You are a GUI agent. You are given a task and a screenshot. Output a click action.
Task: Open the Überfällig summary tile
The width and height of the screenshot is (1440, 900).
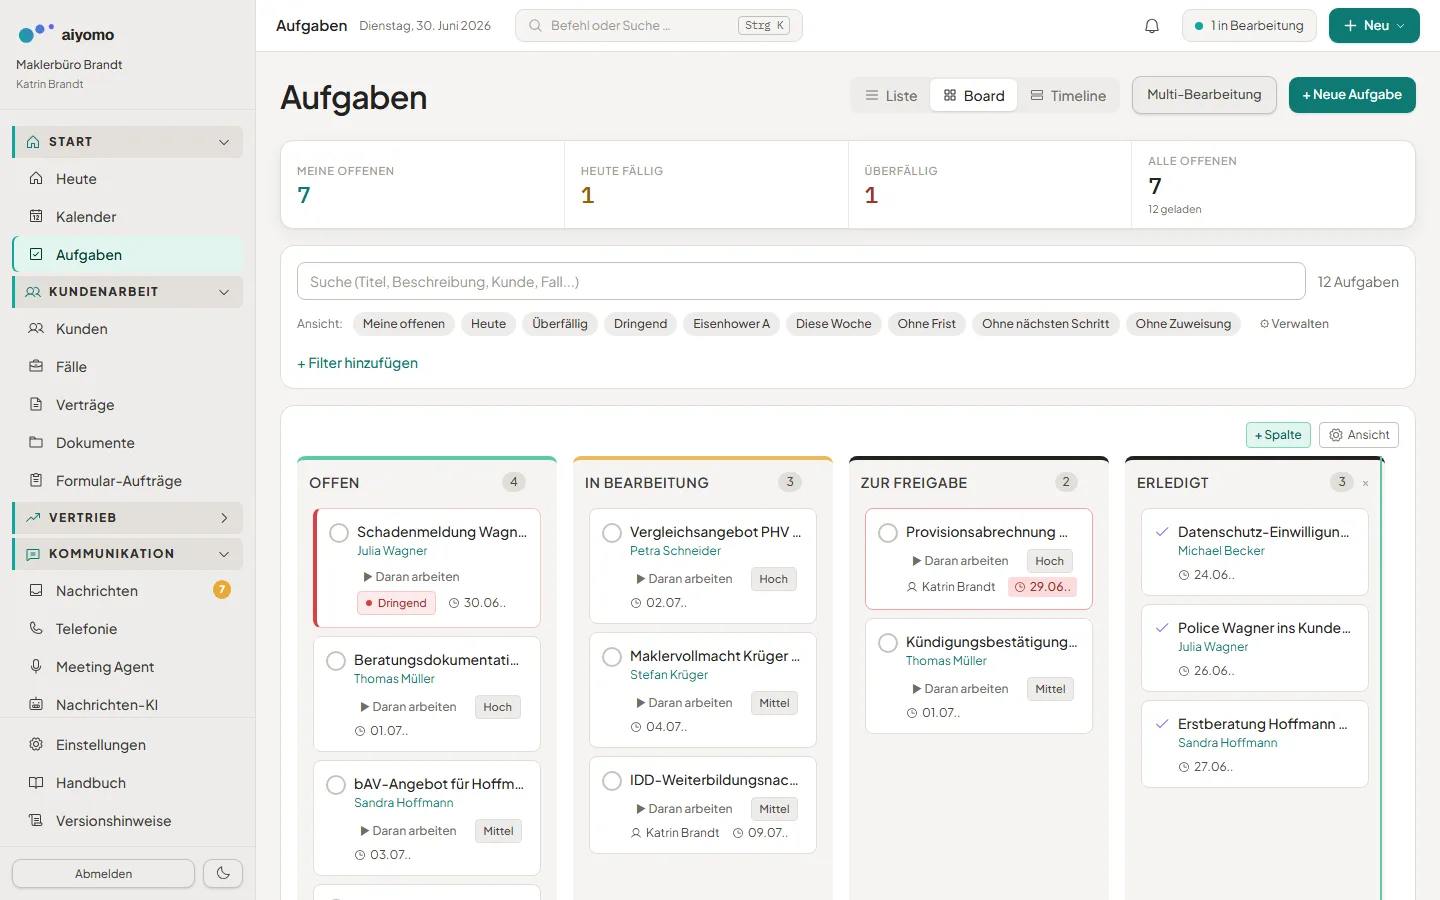(x=990, y=185)
